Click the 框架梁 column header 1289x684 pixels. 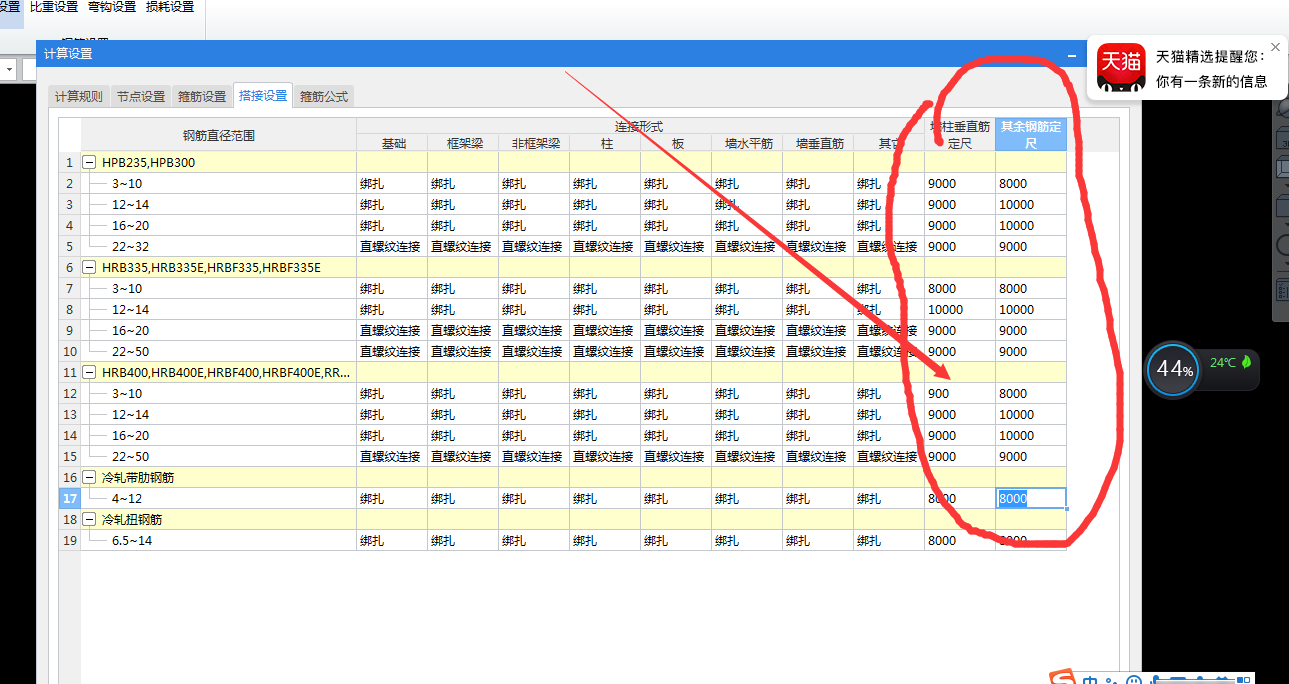coord(464,144)
